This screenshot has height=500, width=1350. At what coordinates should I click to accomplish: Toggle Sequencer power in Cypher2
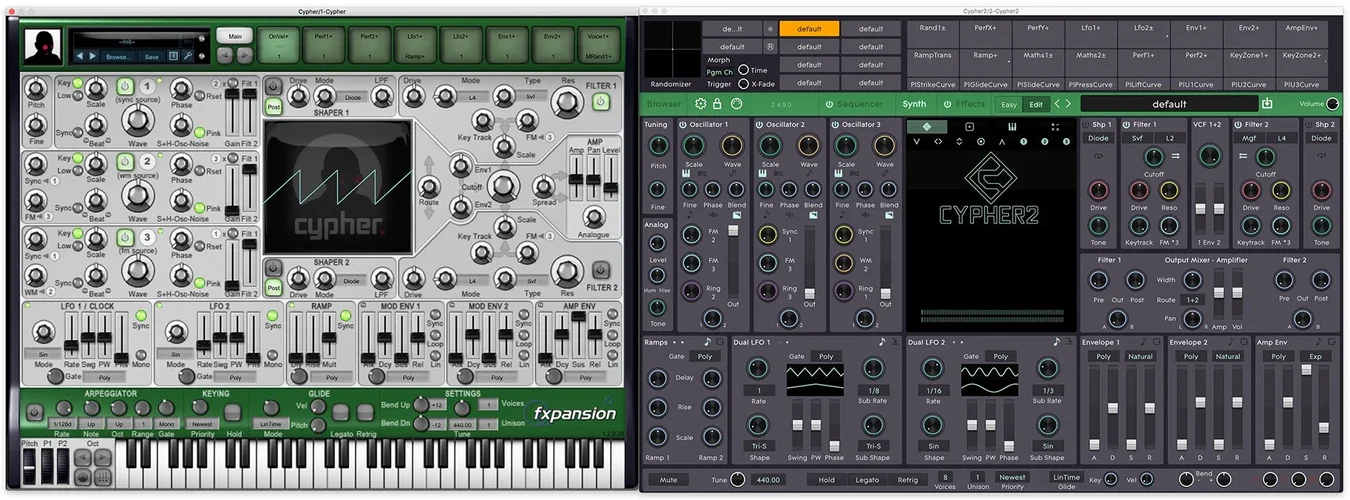pos(829,104)
